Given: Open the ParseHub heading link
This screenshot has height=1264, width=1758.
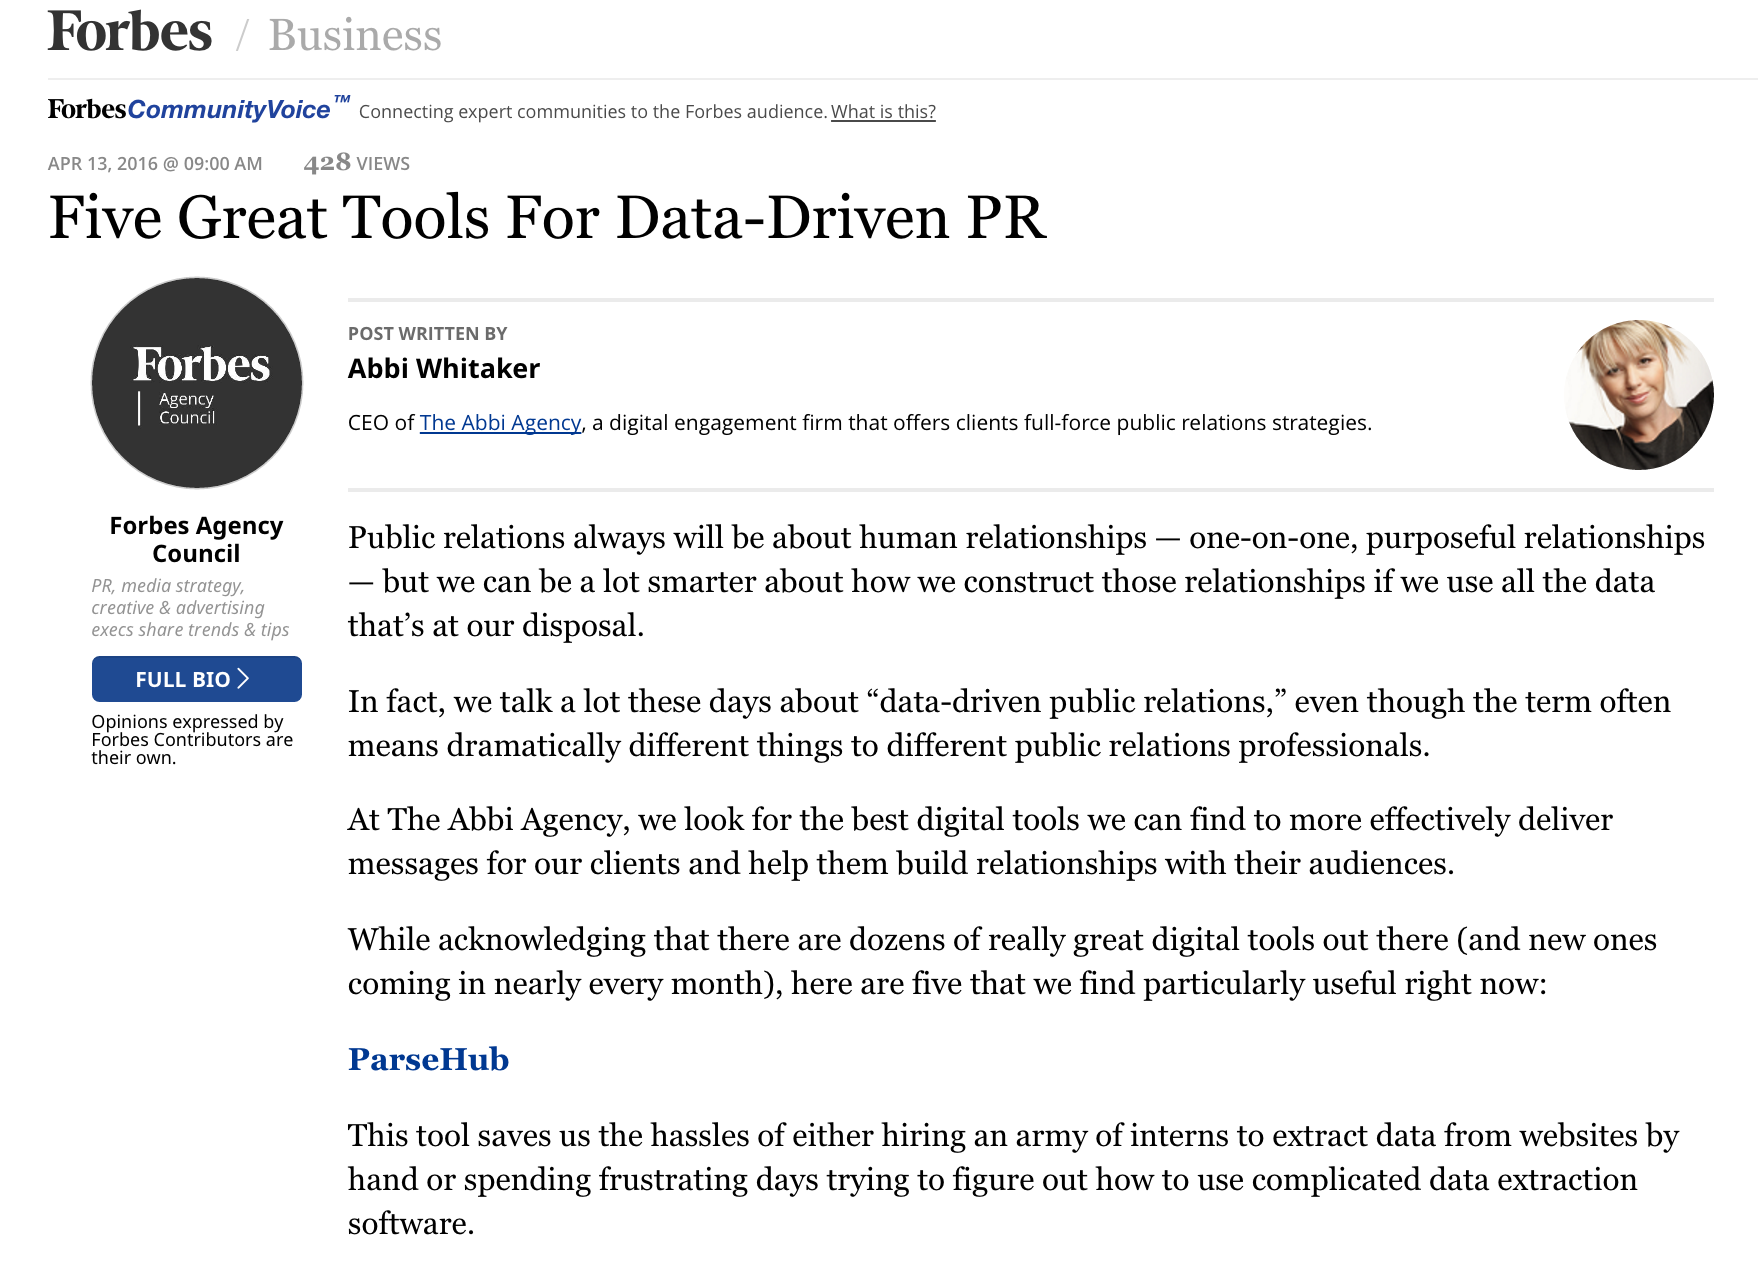Looking at the screenshot, I should pos(428,1059).
